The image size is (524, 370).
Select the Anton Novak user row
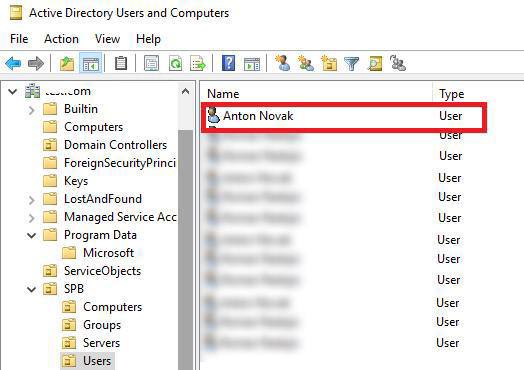(x=344, y=116)
